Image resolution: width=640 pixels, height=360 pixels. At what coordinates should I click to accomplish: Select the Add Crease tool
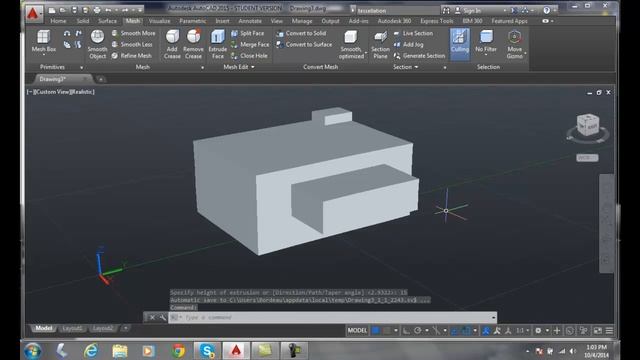(x=172, y=44)
